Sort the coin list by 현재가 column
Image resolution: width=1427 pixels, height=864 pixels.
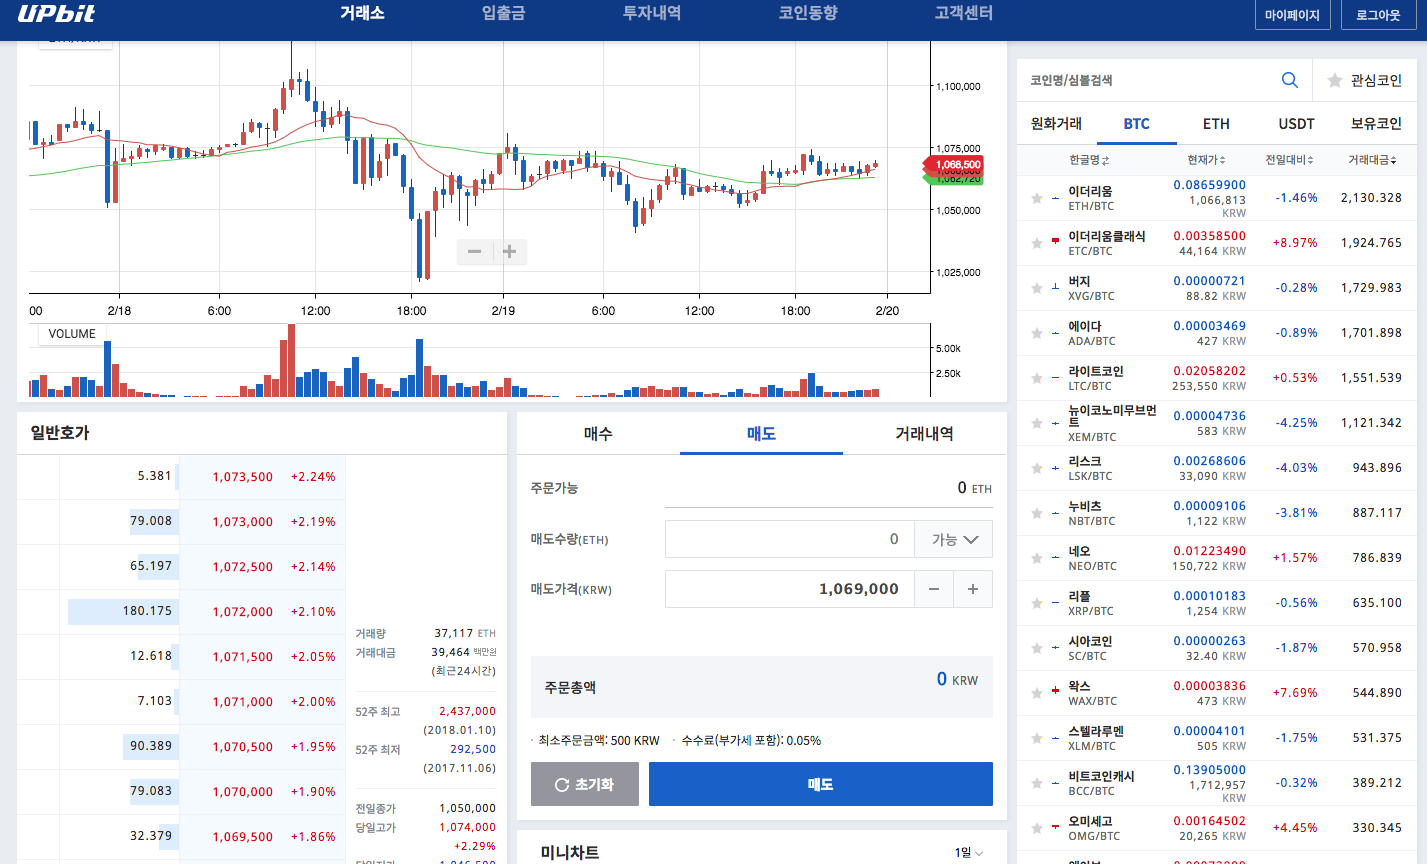(1206, 160)
